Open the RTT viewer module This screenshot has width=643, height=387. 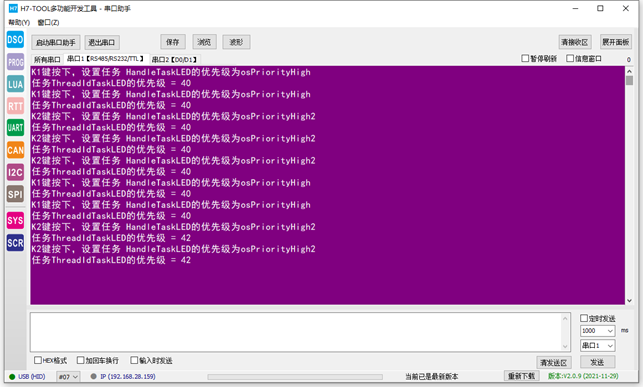(15, 106)
